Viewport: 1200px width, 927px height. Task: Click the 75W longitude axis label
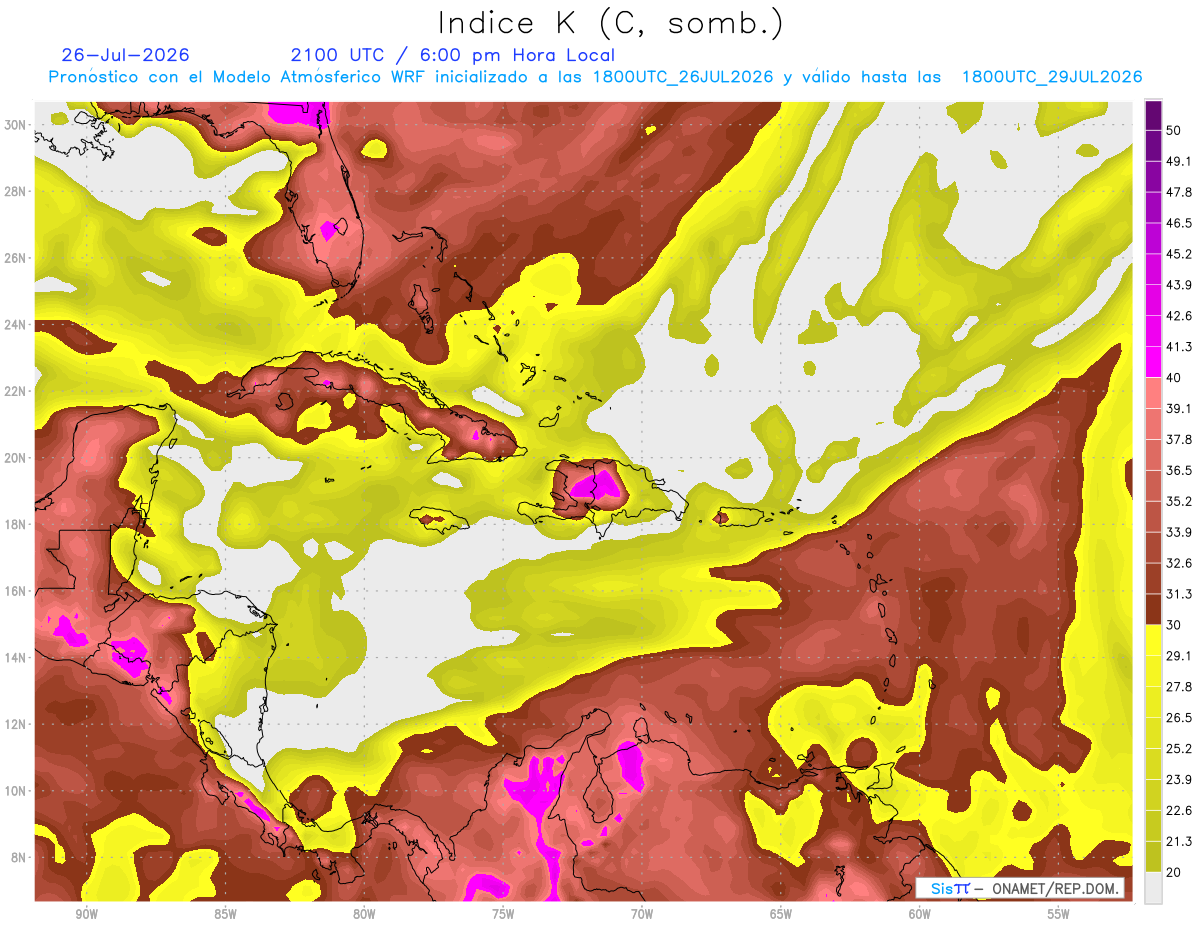click(503, 914)
